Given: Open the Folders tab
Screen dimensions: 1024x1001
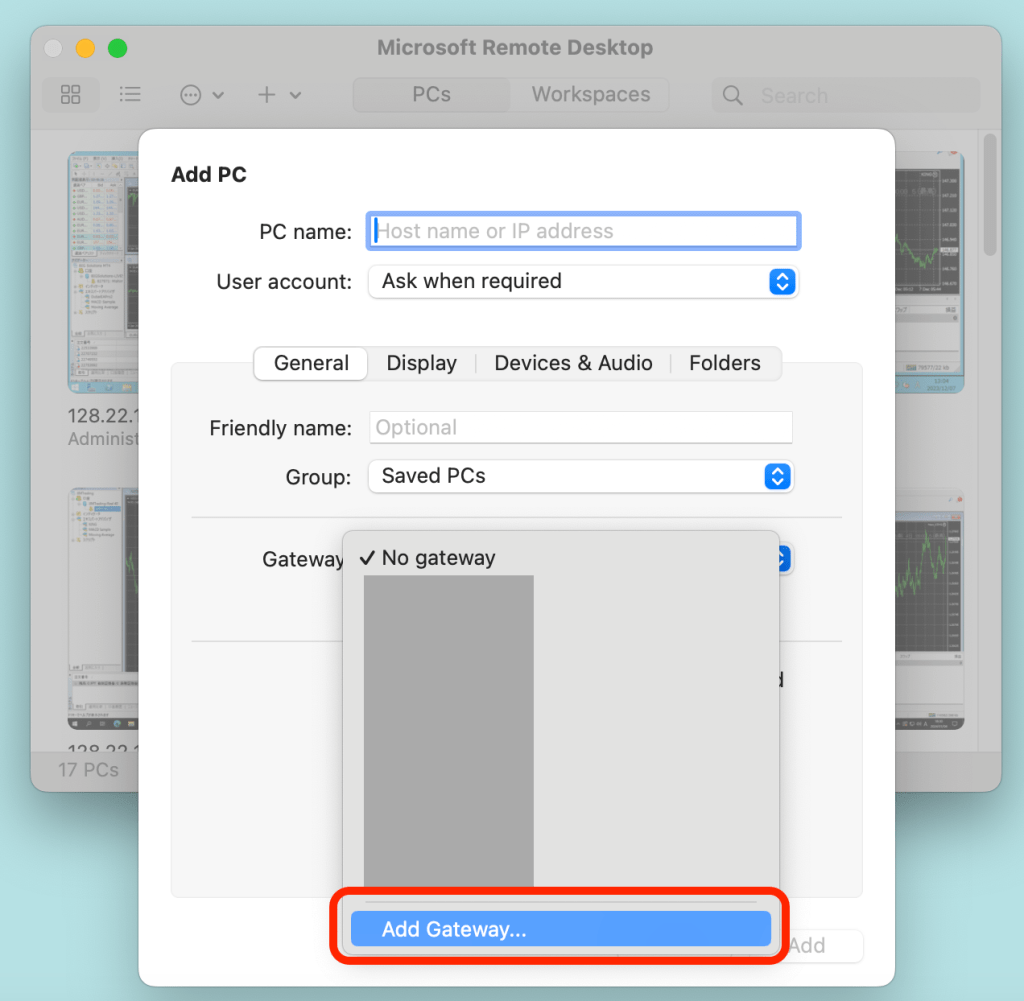Looking at the screenshot, I should (724, 363).
